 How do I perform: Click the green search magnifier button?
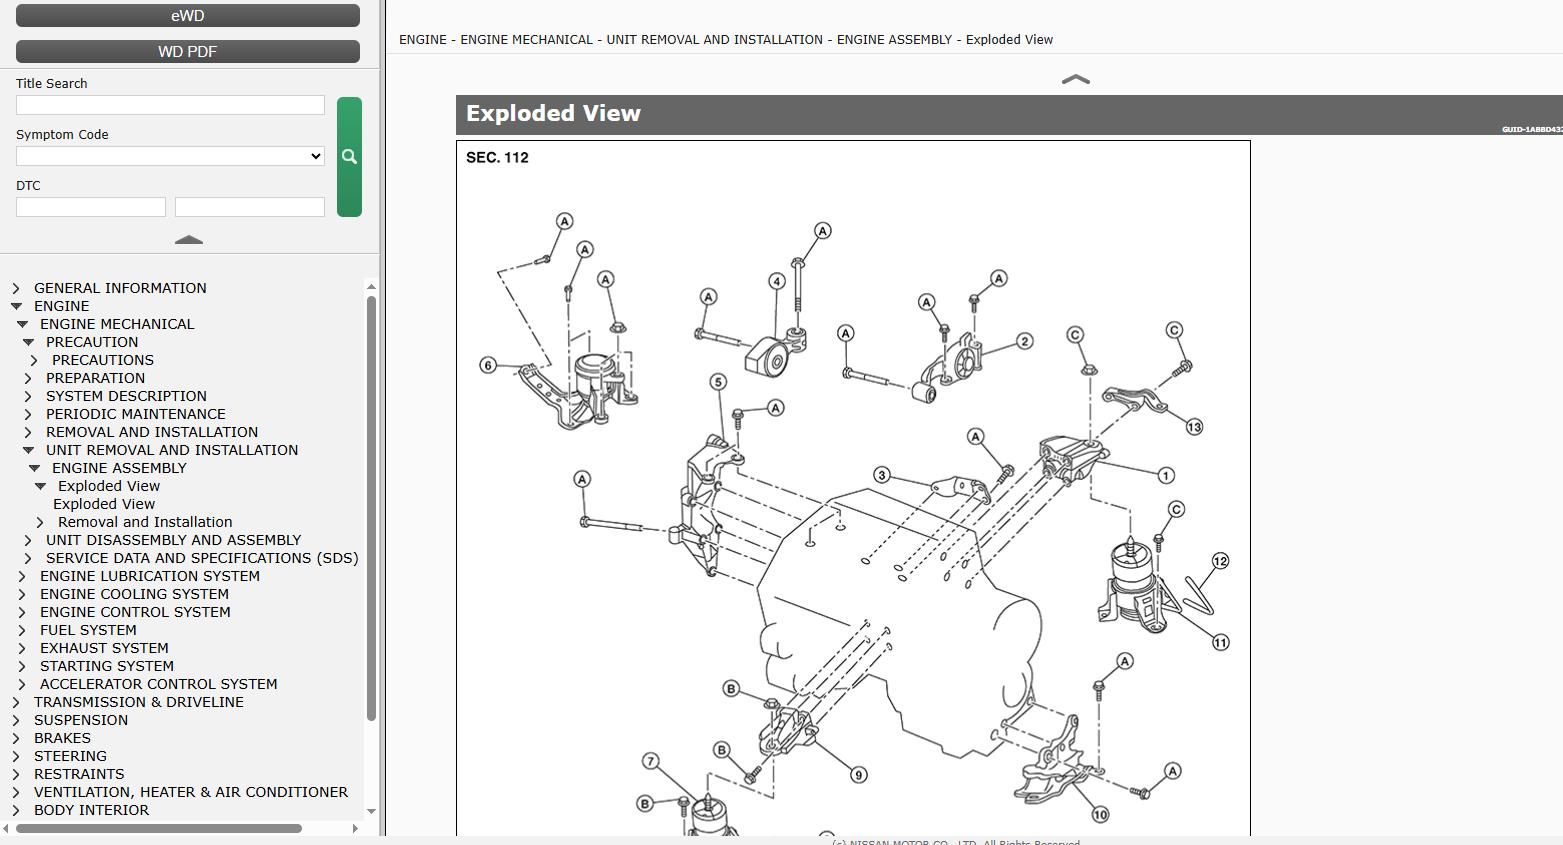[x=349, y=157]
